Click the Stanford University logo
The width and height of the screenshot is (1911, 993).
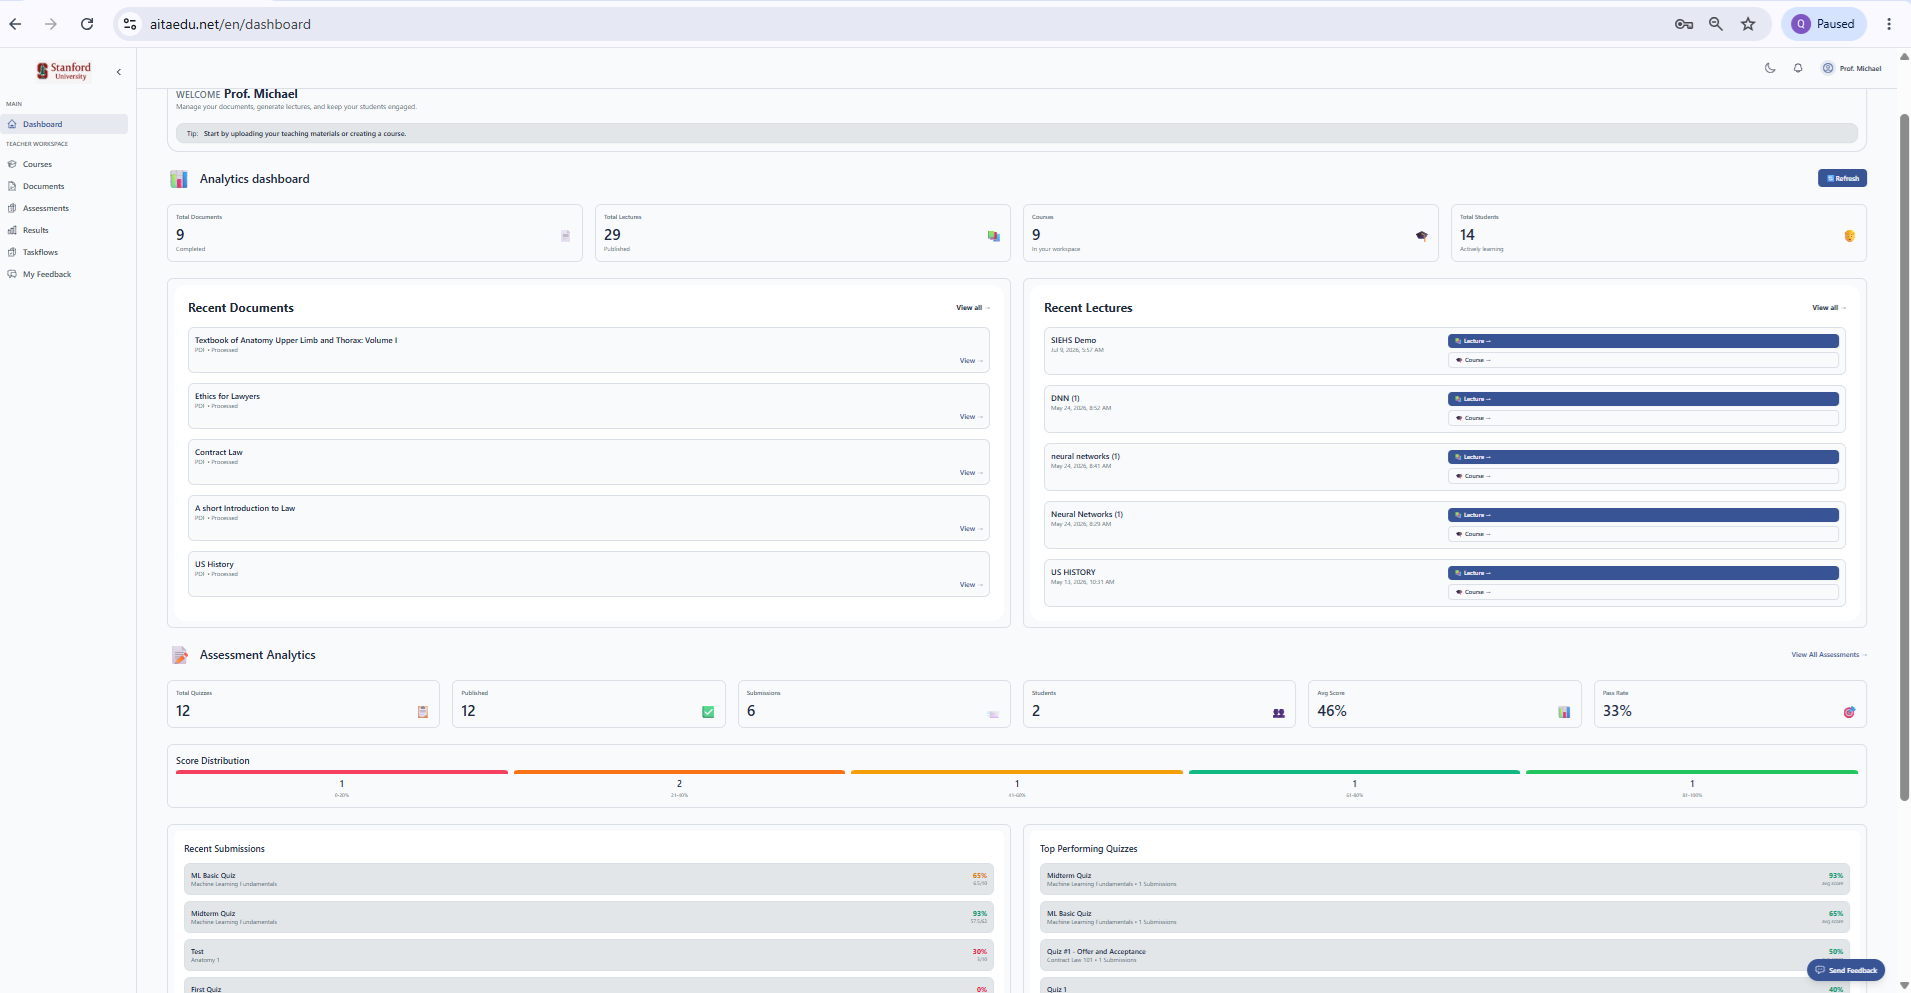coord(64,71)
